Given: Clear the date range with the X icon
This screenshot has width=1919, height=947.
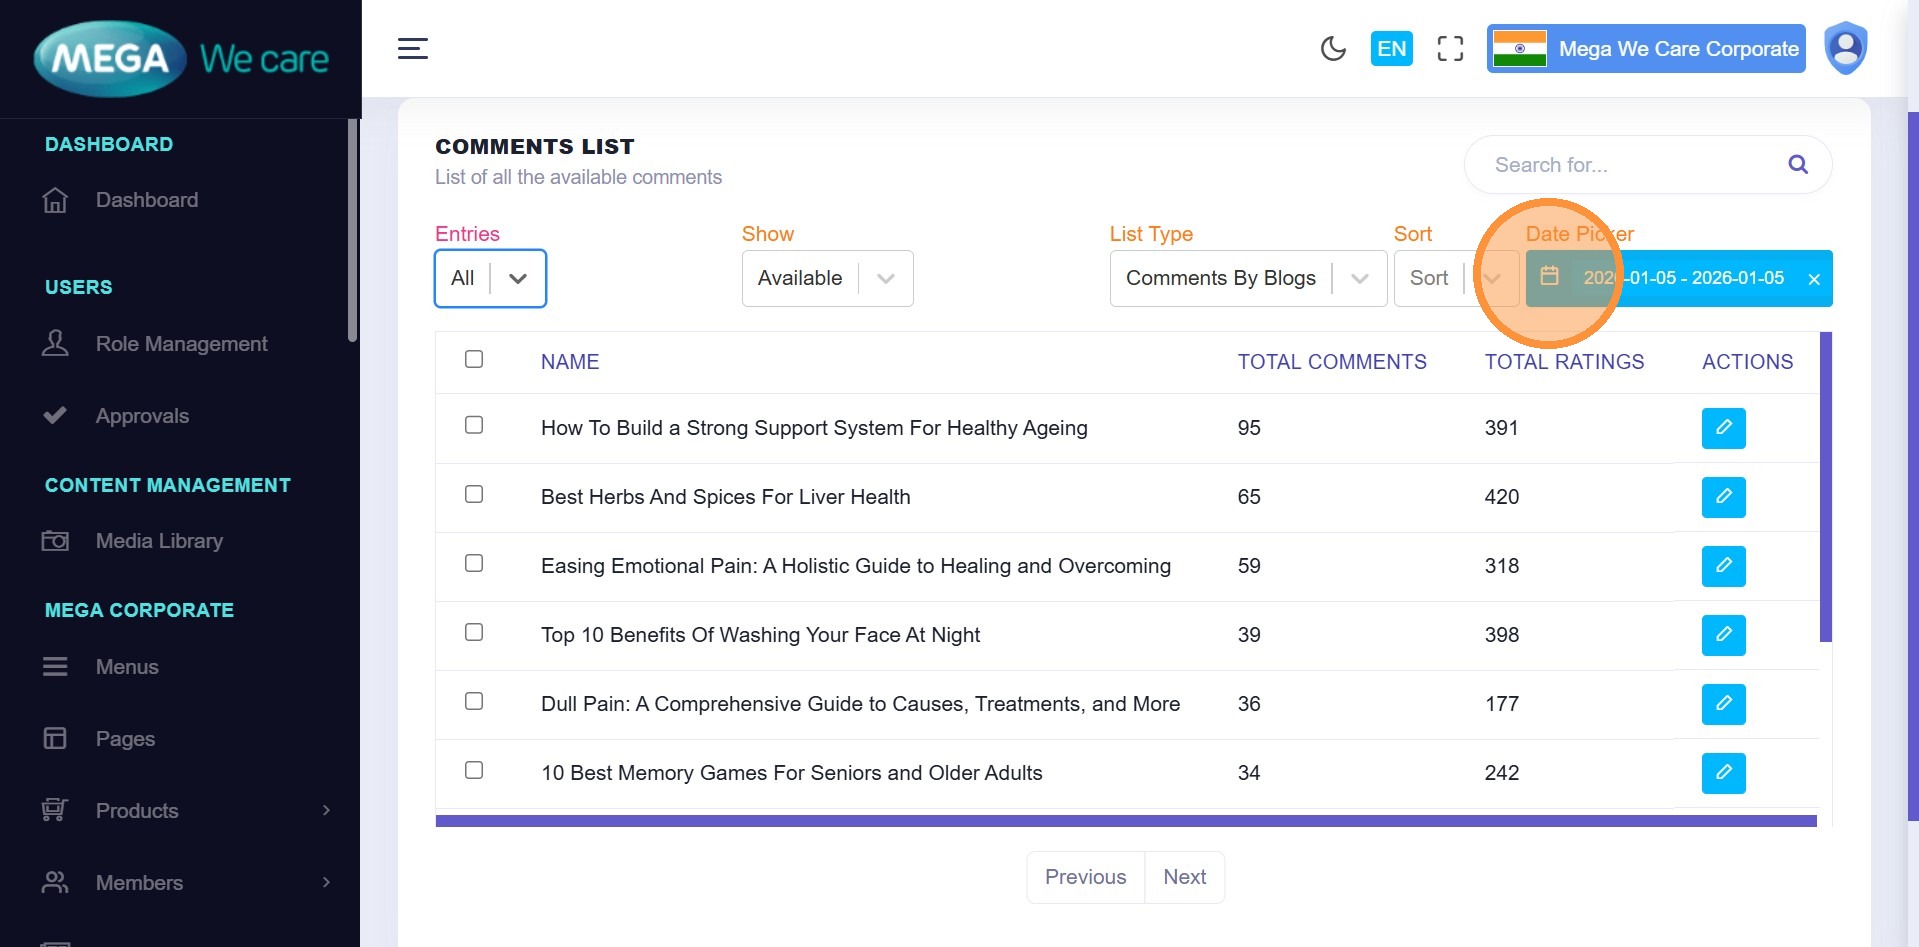Looking at the screenshot, I should pyautogui.click(x=1813, y=279).
